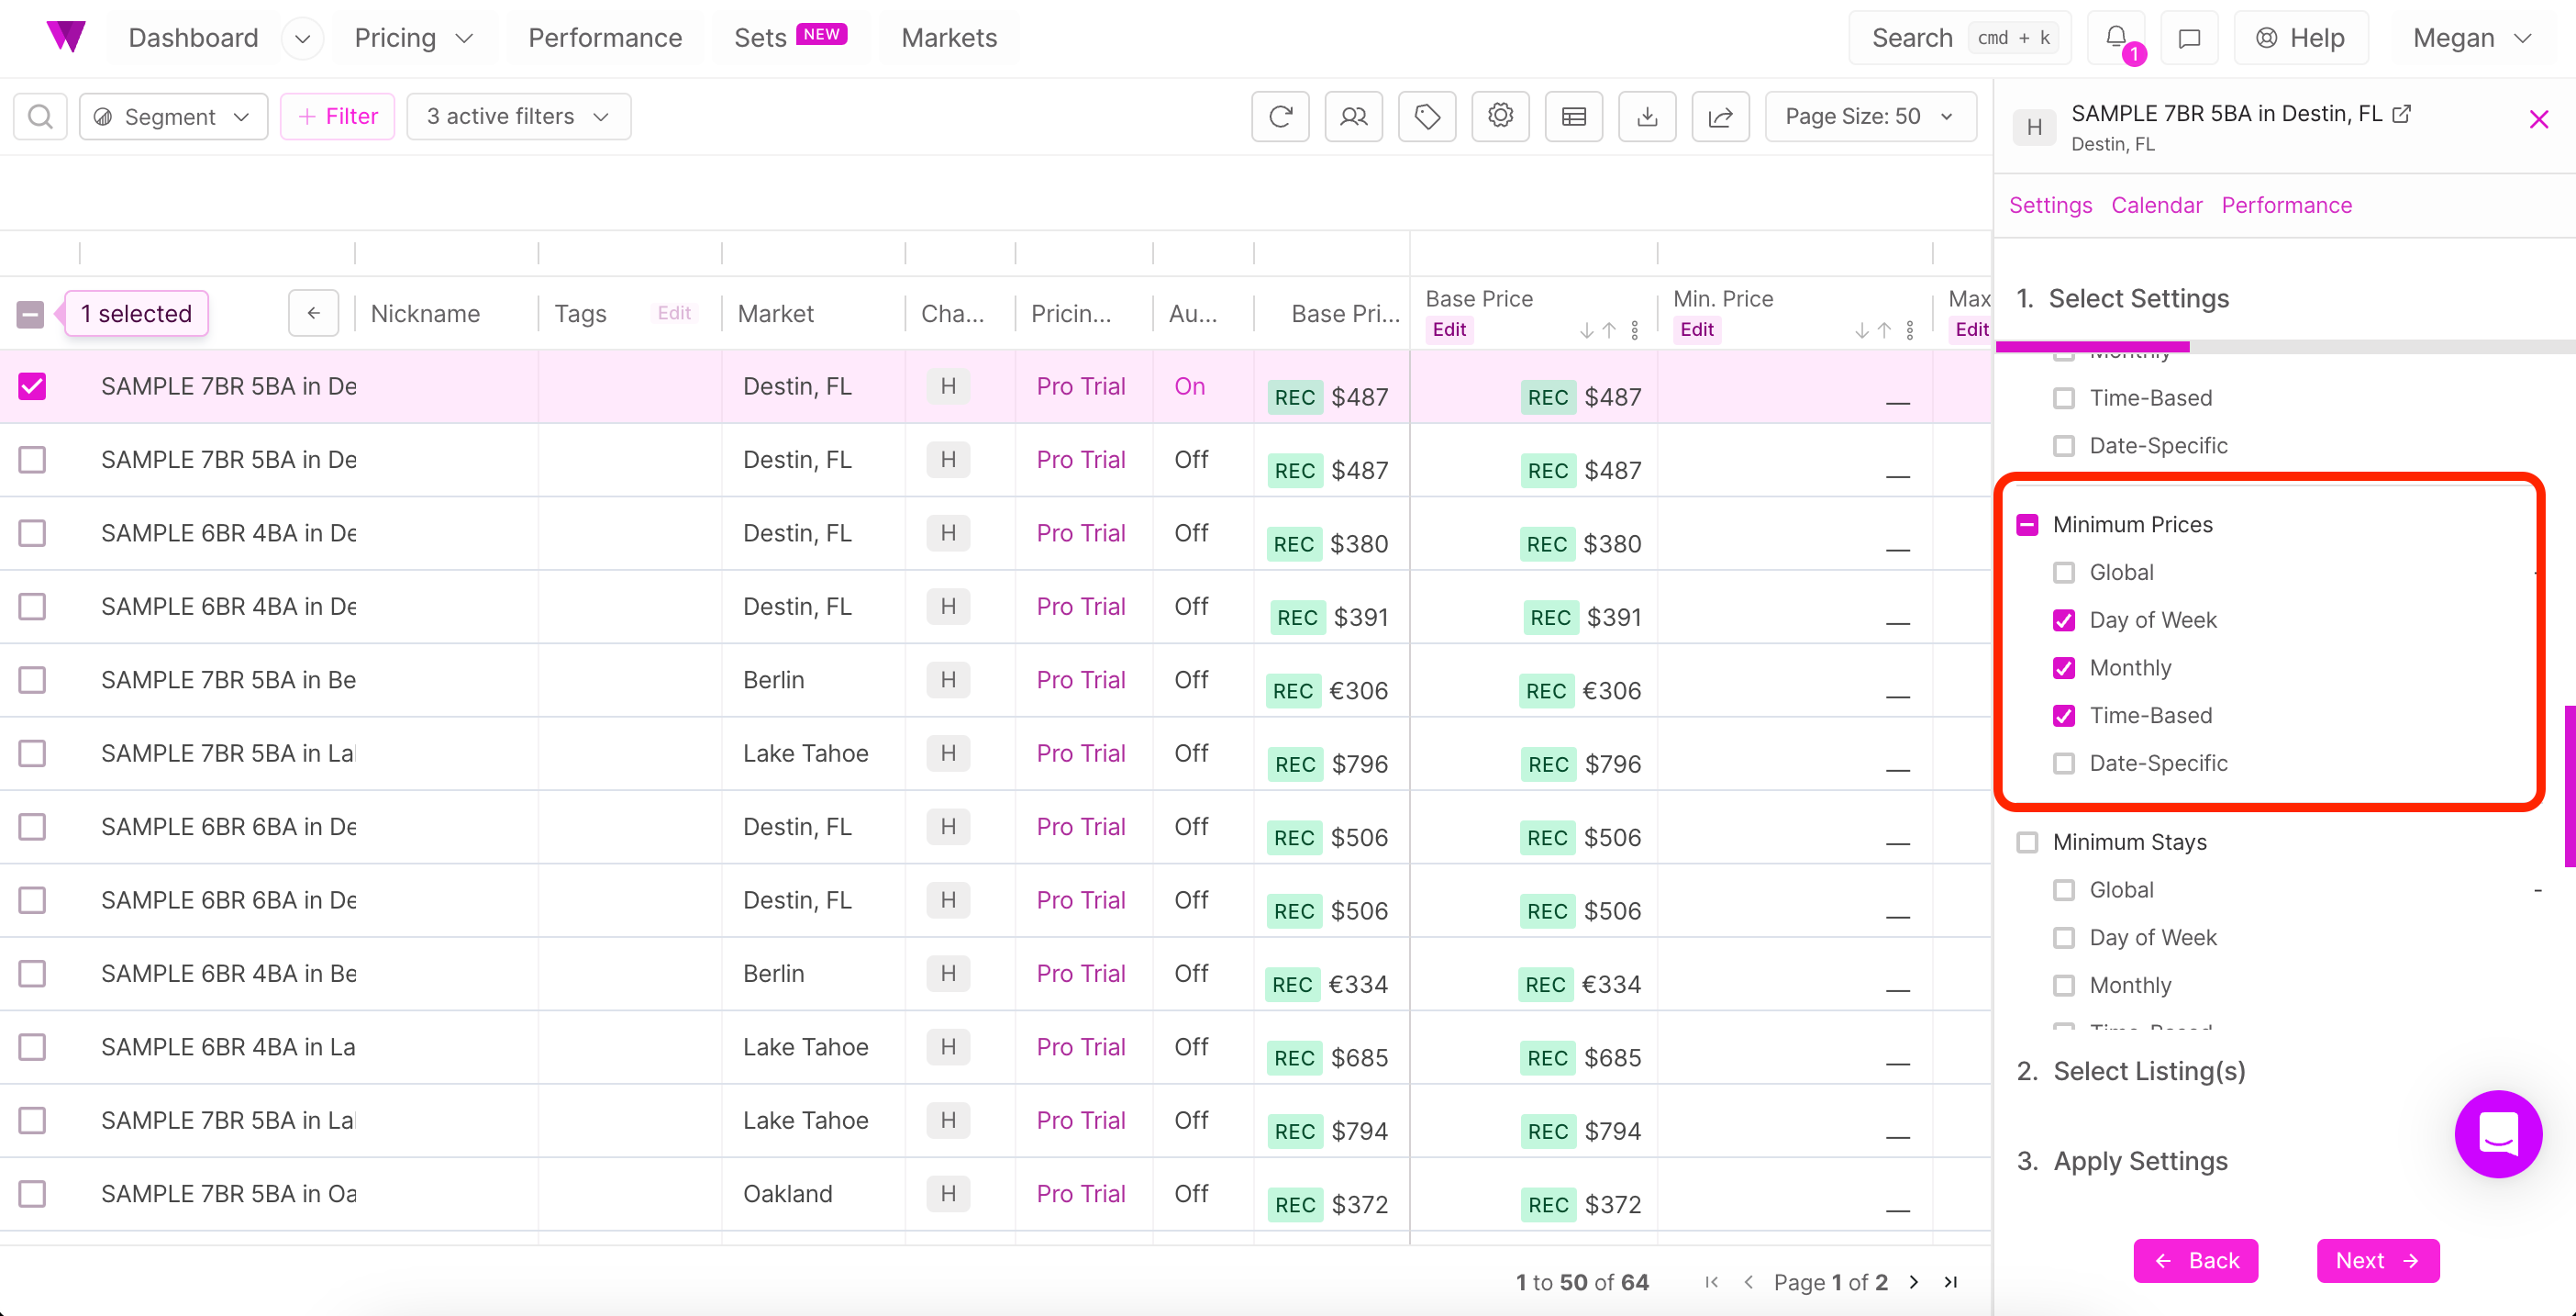Check Day of Week under Minimum Stays
The height and width of the screenshot is (1316, 2576).
point(2064,938)
